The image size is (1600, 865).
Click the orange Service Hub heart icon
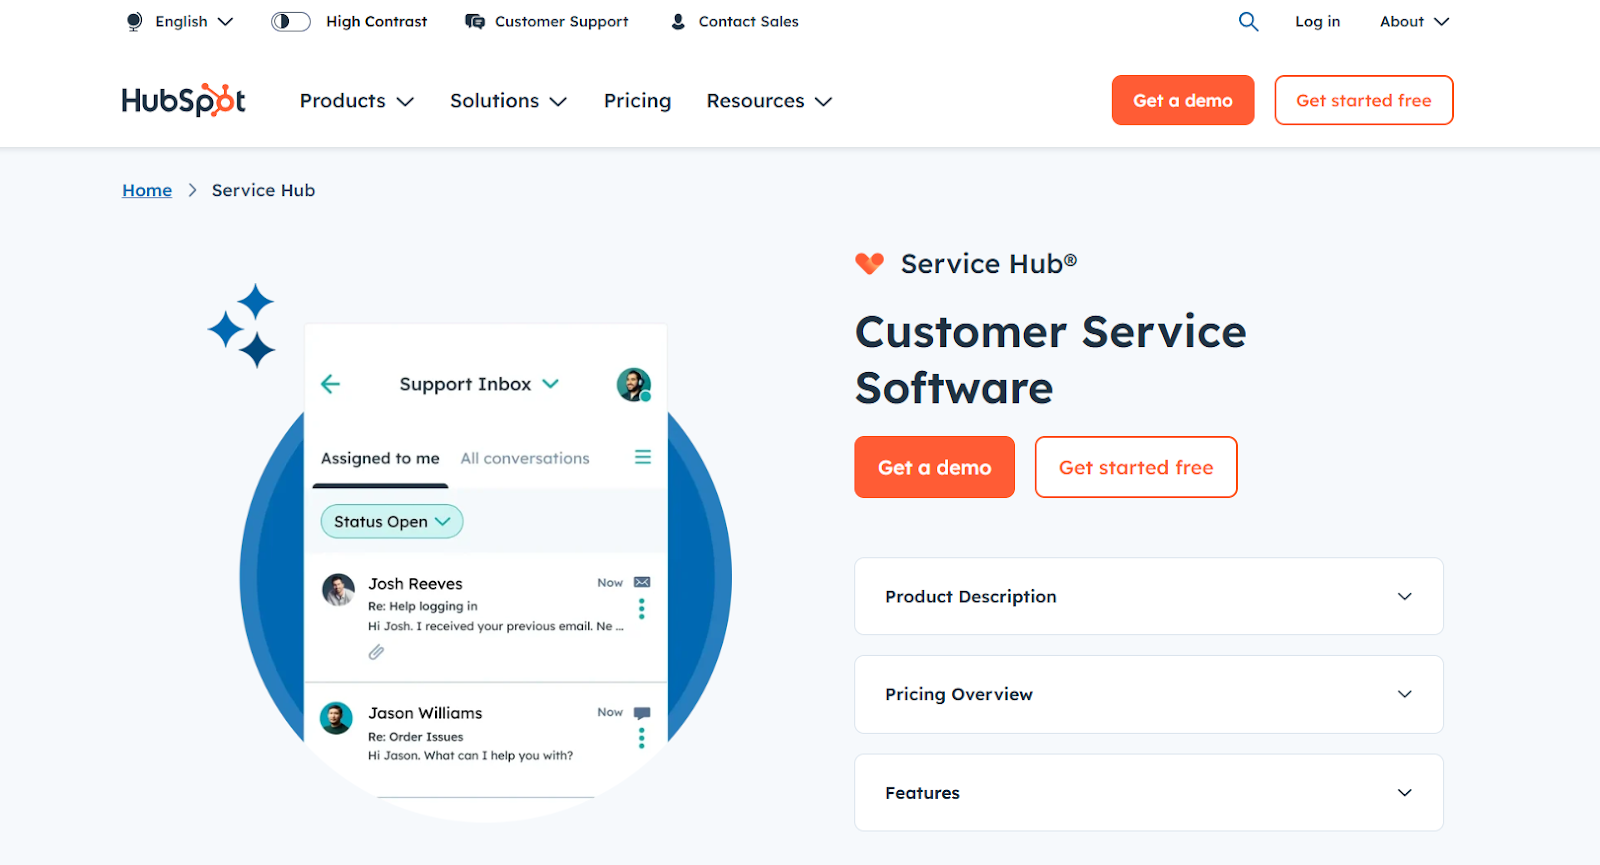point(870,263)
